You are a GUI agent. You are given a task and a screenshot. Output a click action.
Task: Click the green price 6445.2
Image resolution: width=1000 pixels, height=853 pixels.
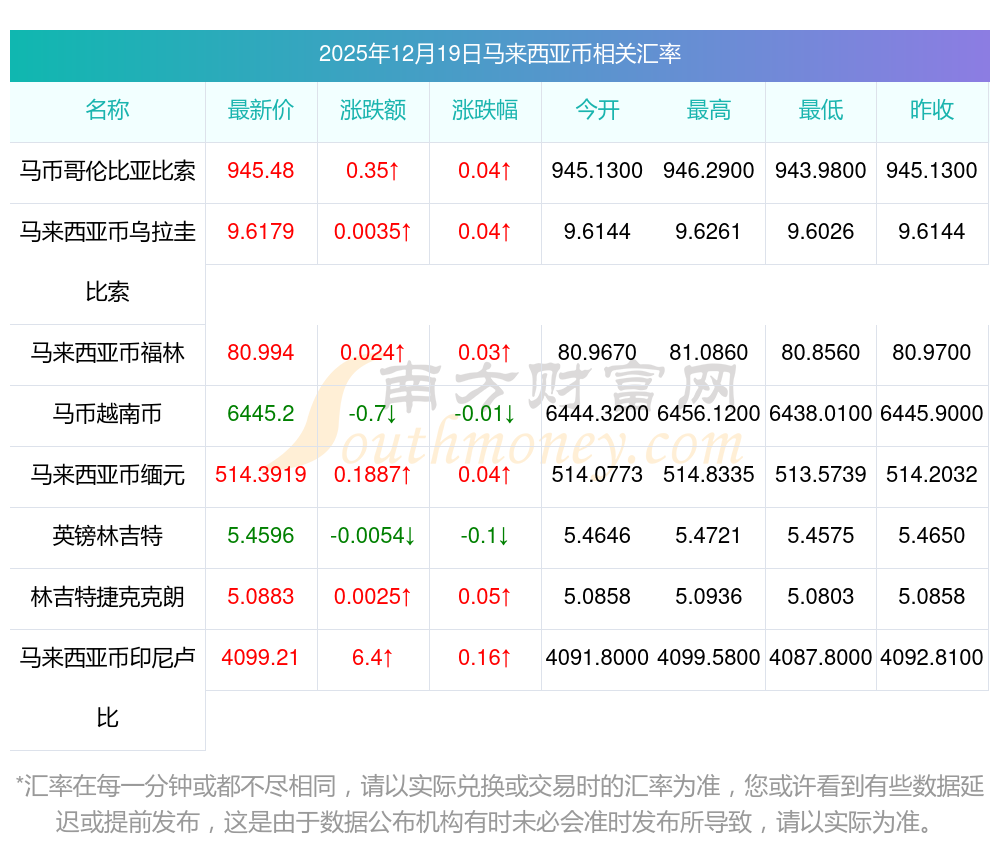tap(261, 414)
